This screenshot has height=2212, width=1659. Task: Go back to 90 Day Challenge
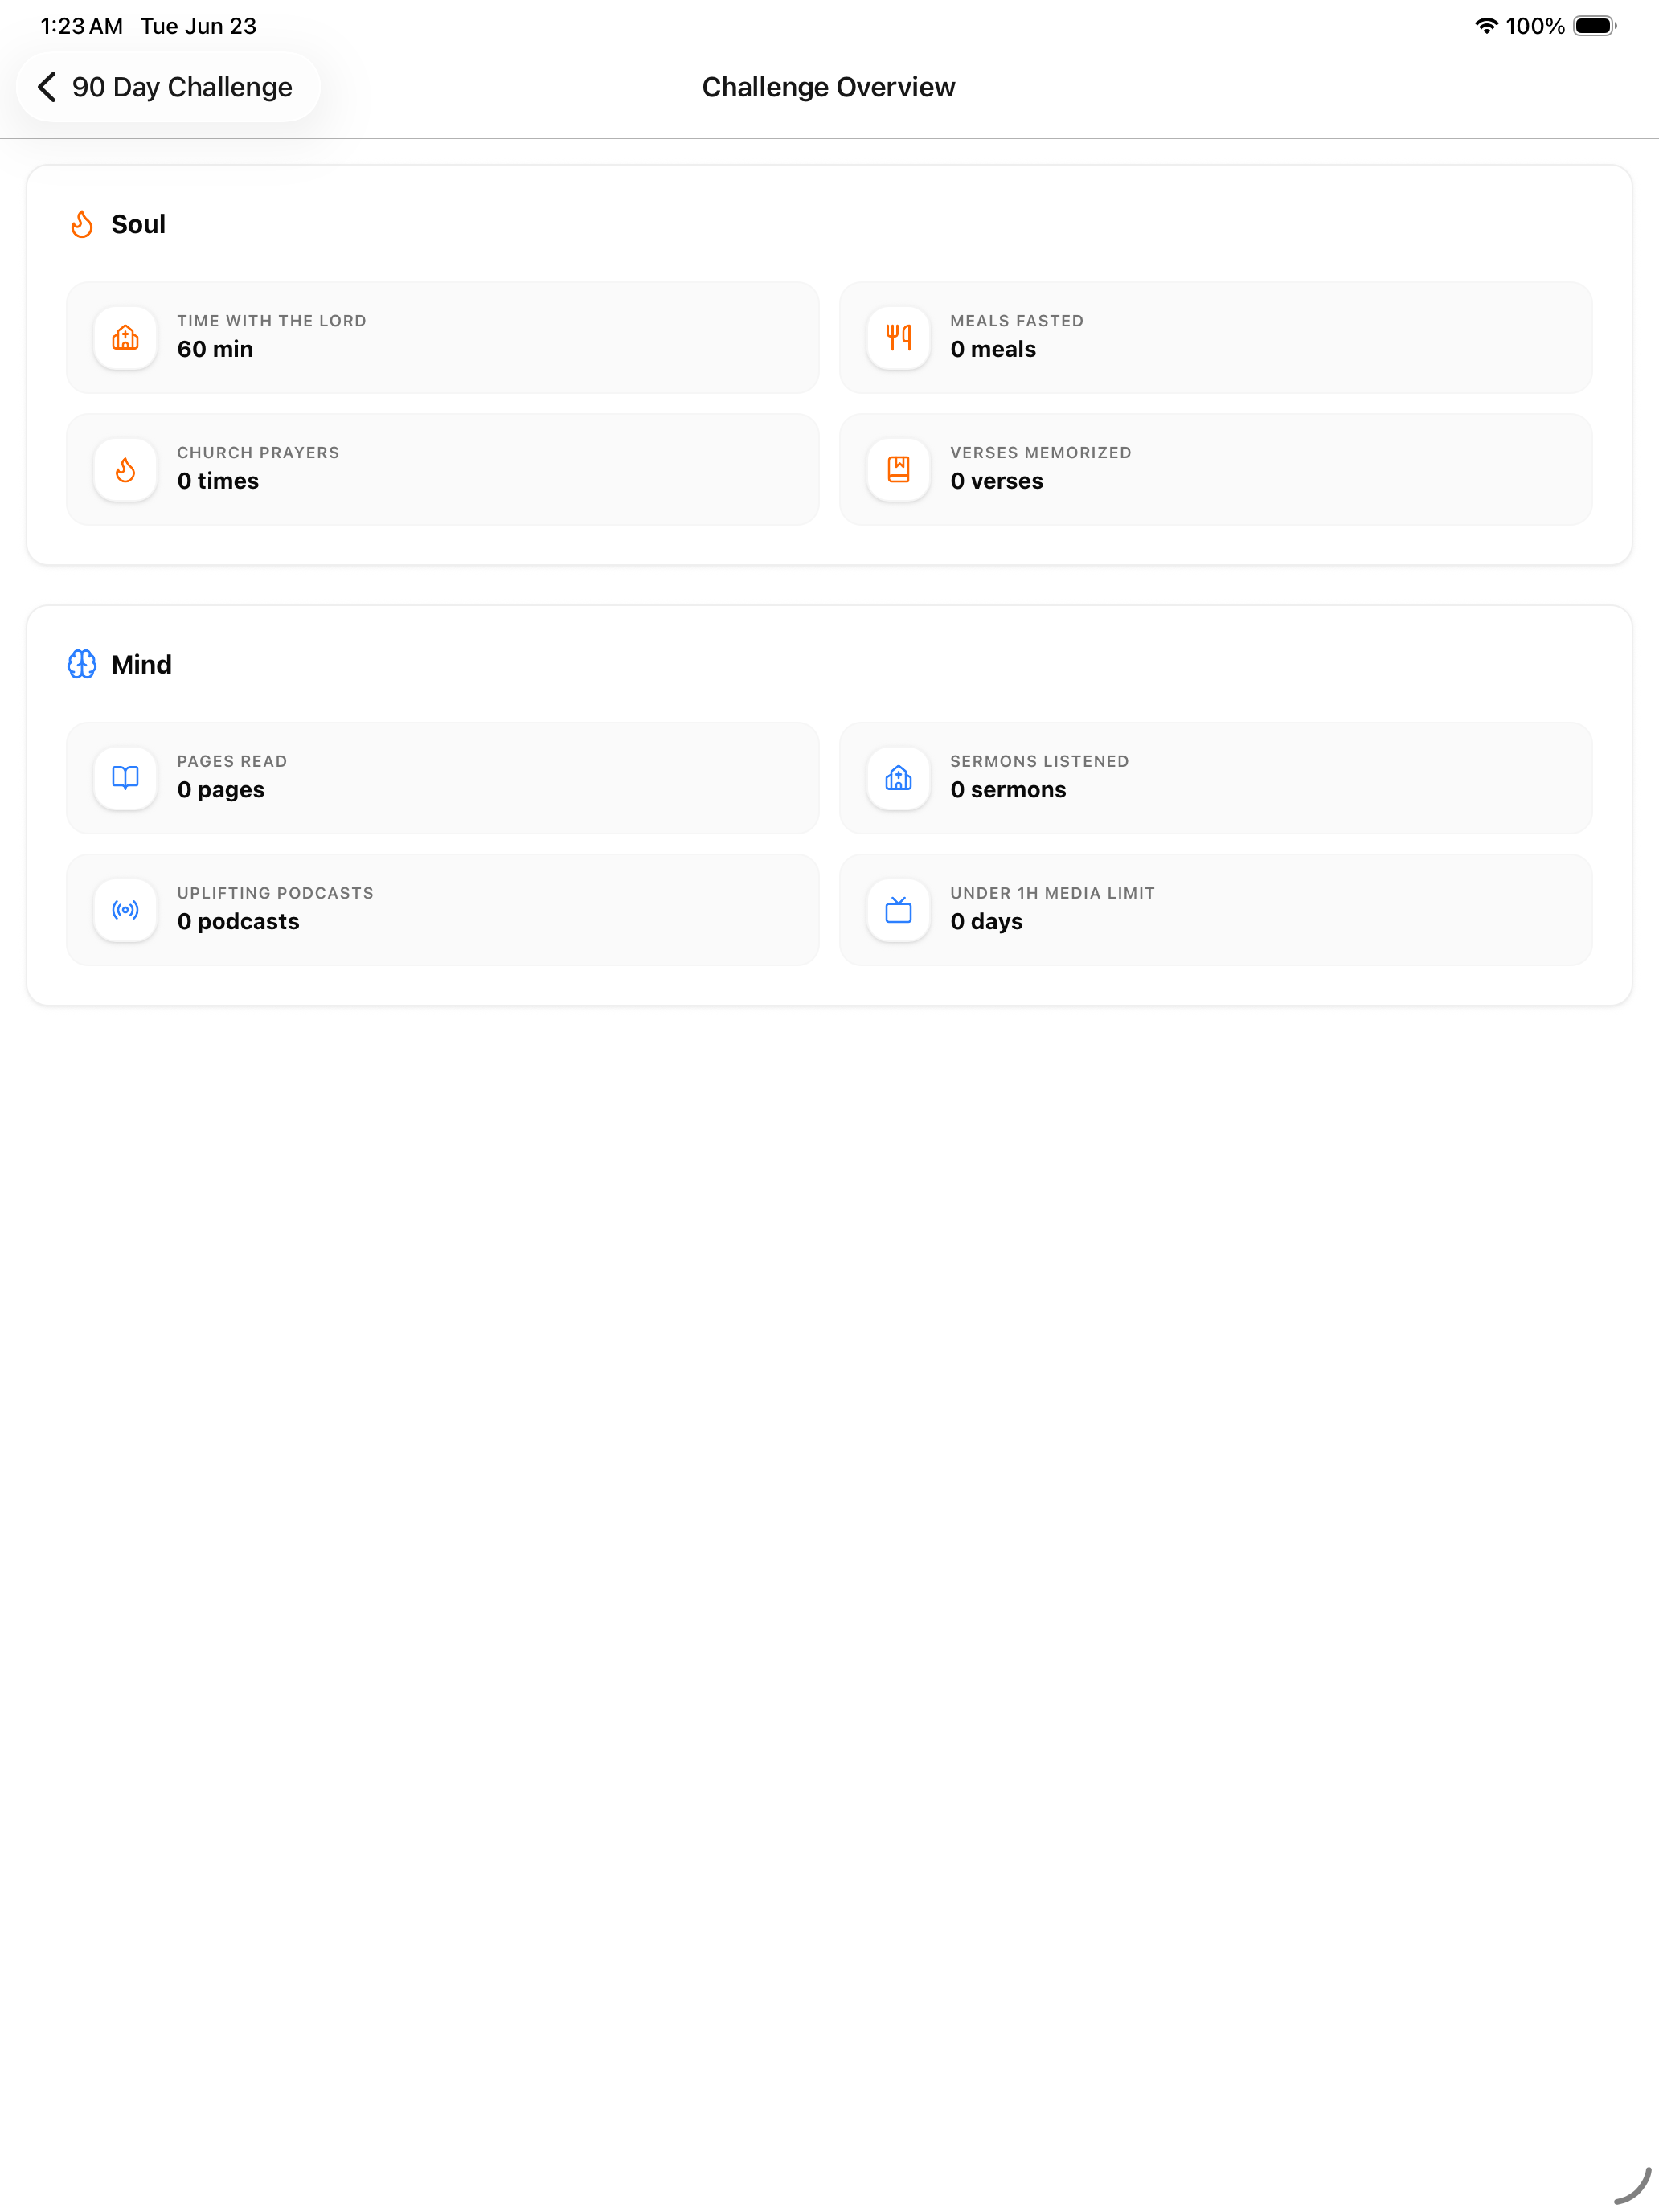pyautogui.click(x=168, y=87)
